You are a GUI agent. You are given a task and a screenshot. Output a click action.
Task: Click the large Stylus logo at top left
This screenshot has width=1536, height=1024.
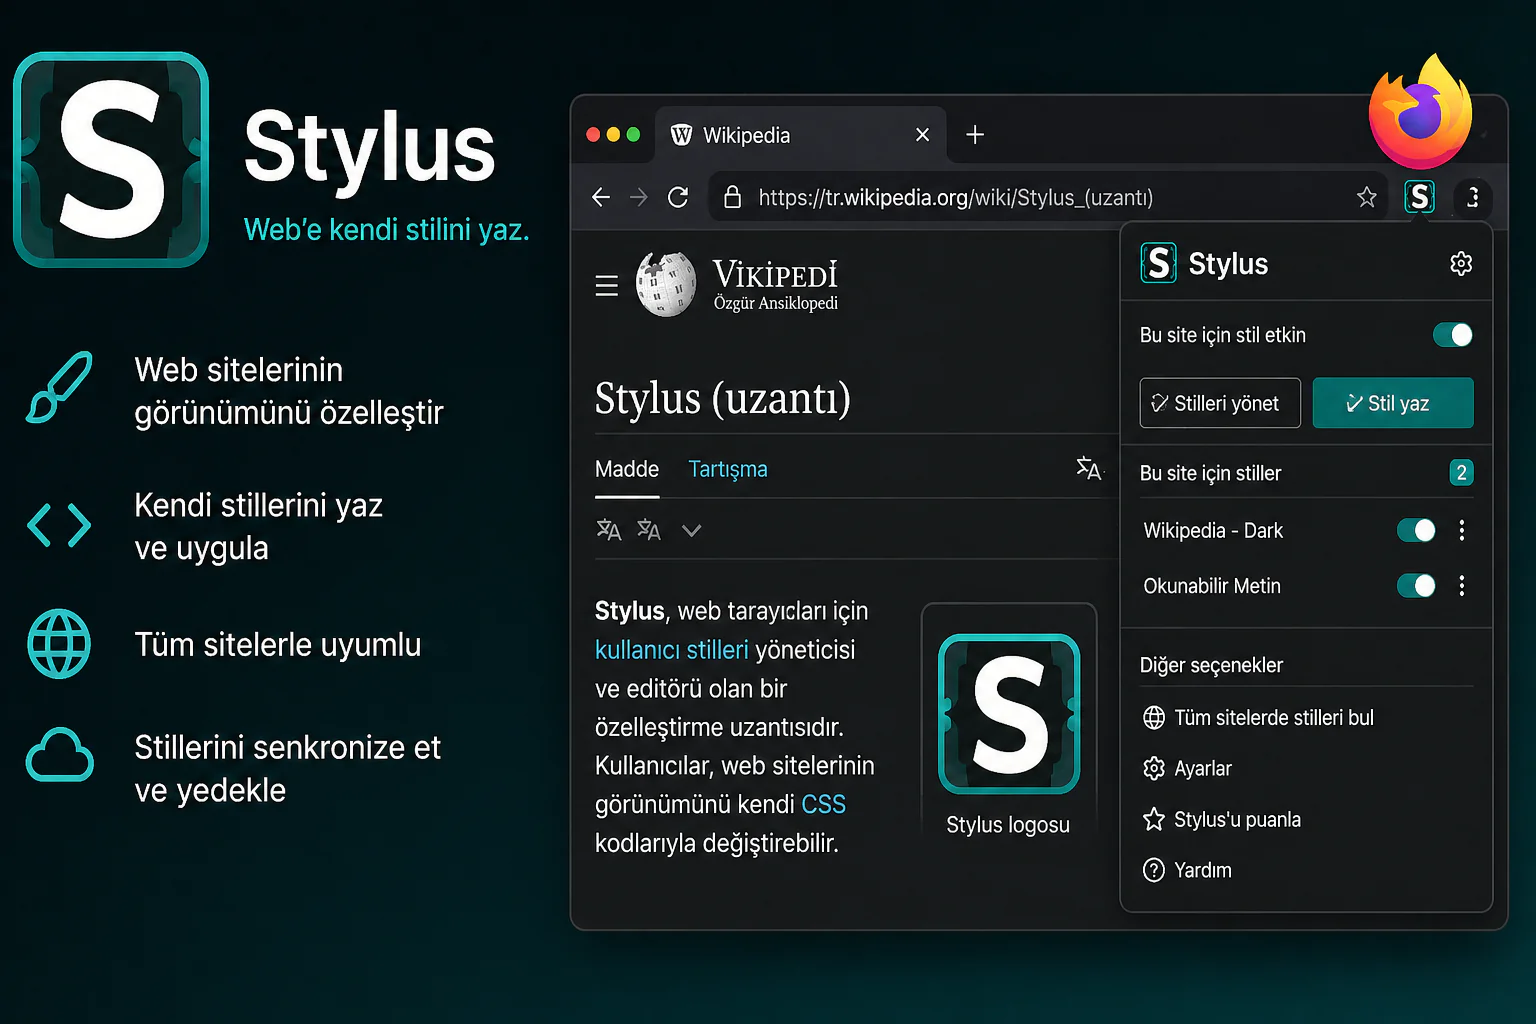coord(111,160)
